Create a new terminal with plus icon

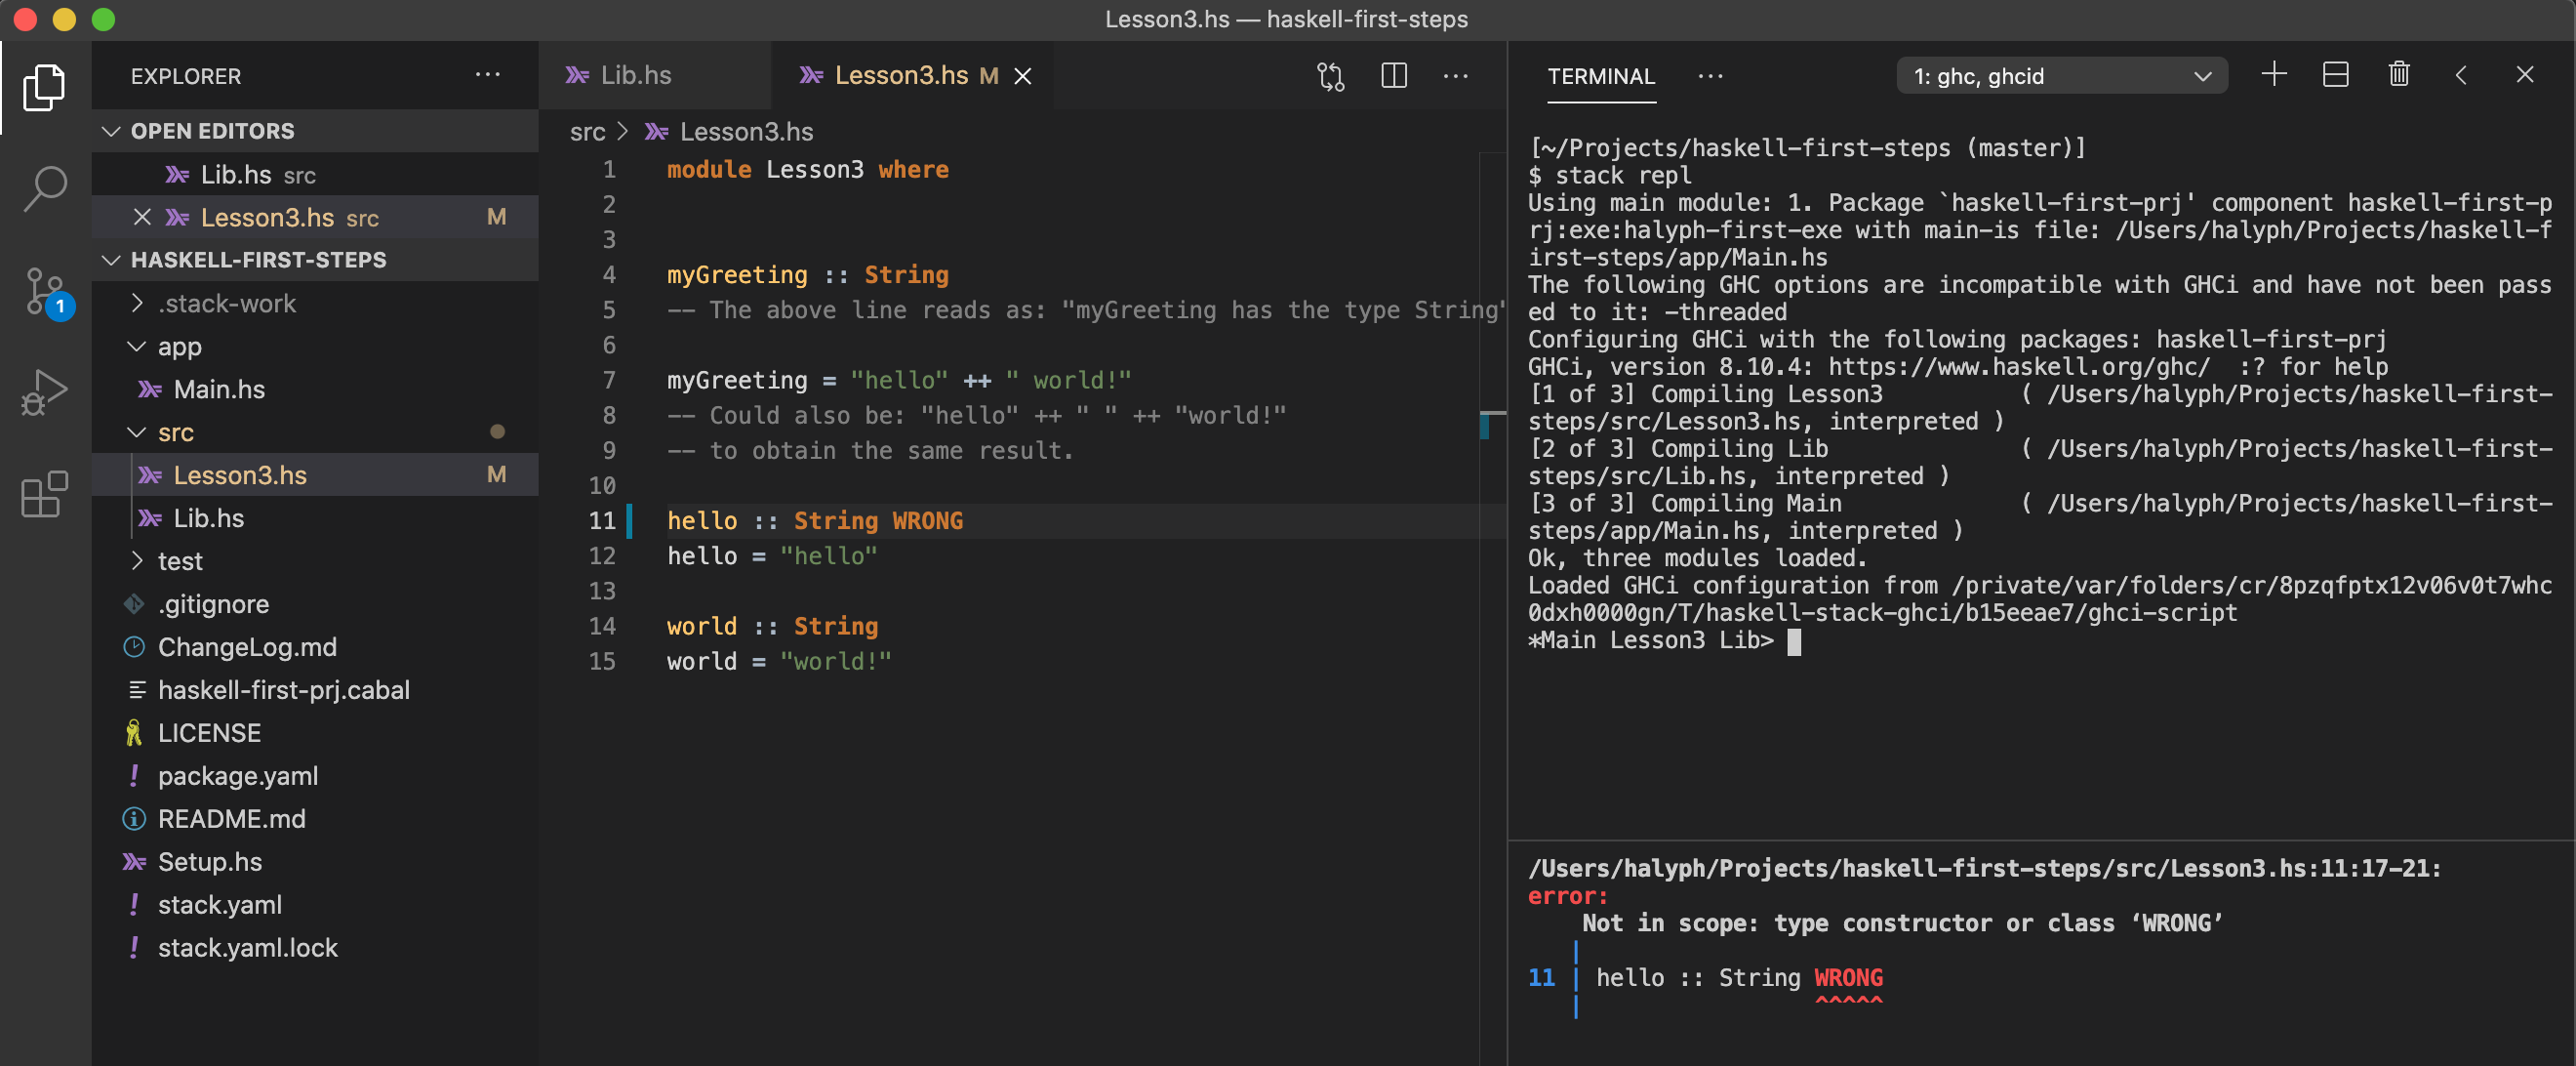(2273, 75)
